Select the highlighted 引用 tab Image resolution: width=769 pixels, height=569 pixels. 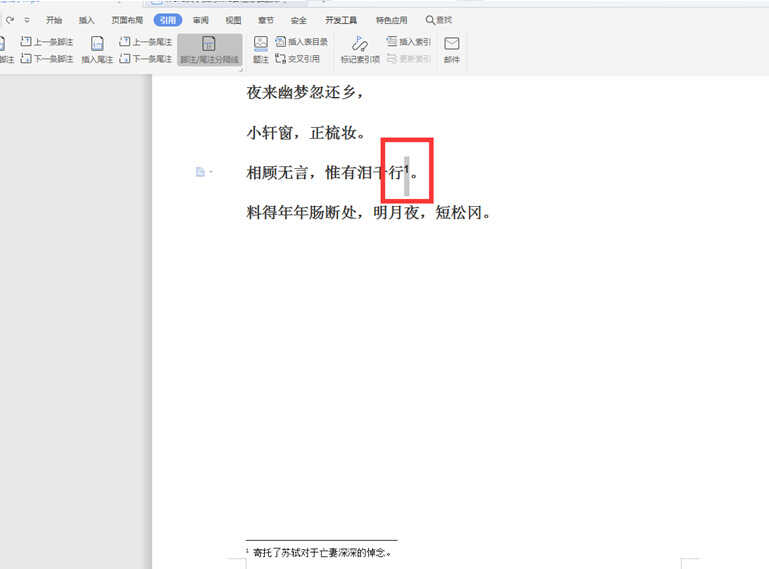(x=168, y=20)
